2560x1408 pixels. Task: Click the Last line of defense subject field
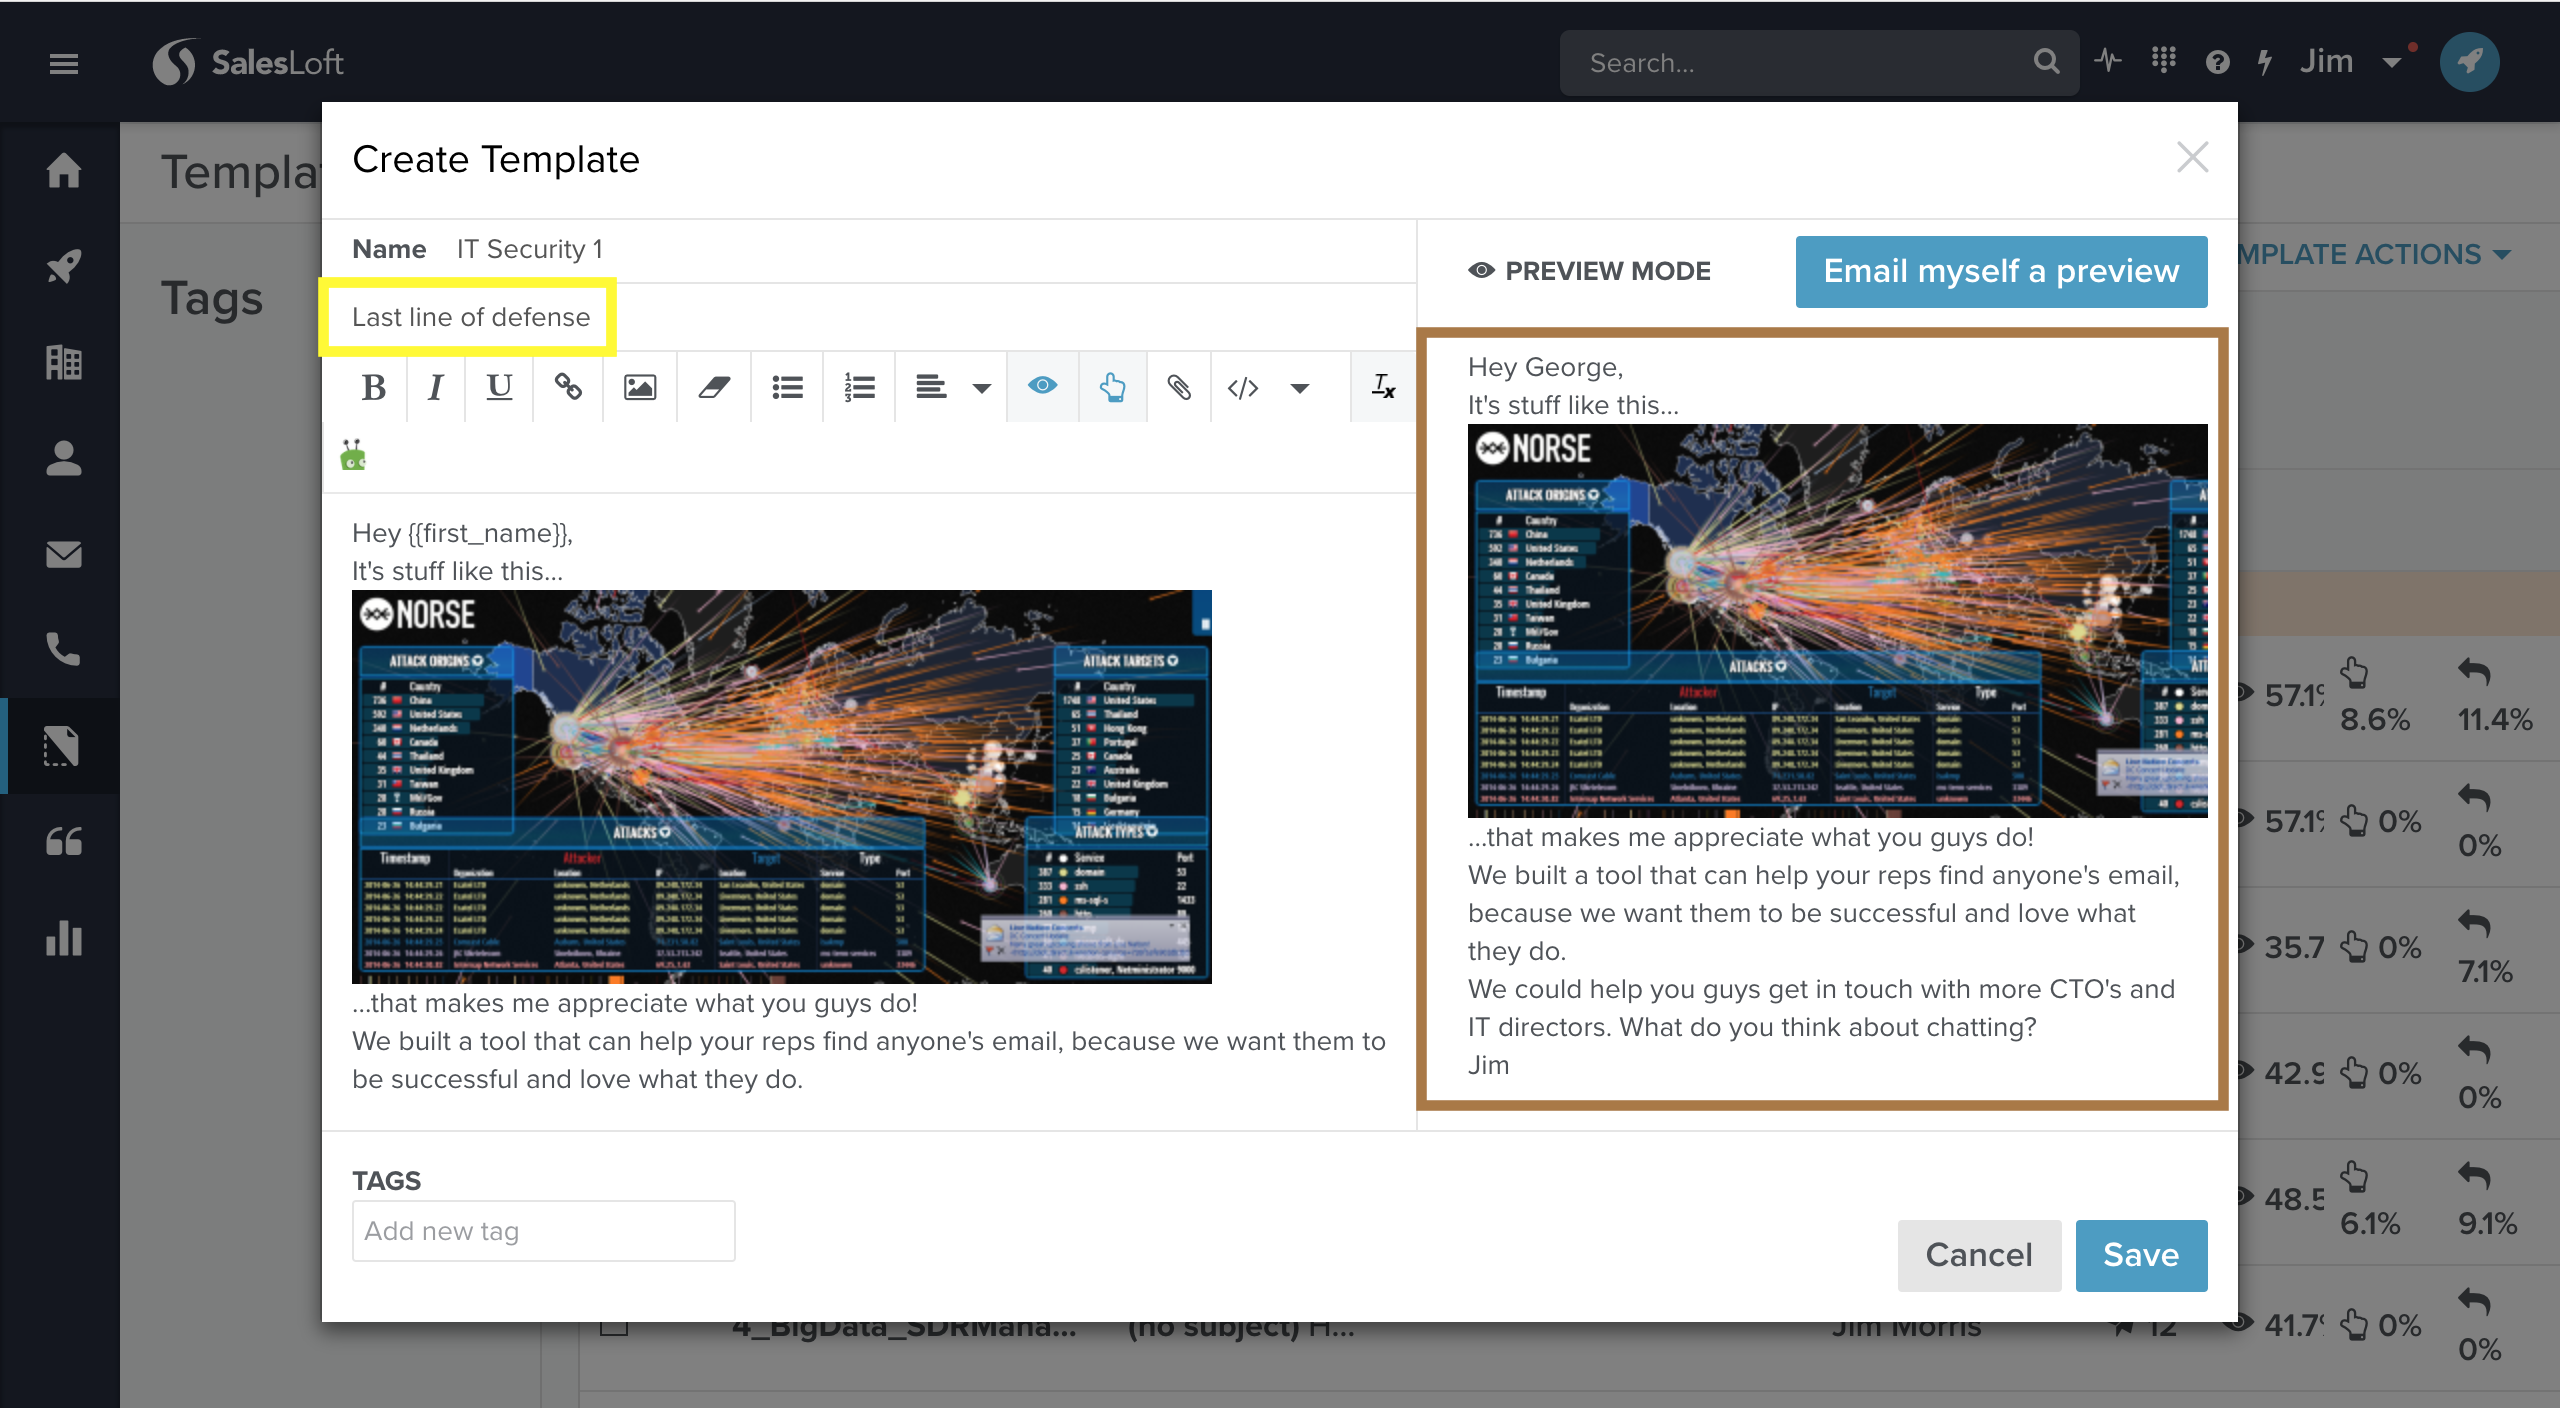click(470, 317)
